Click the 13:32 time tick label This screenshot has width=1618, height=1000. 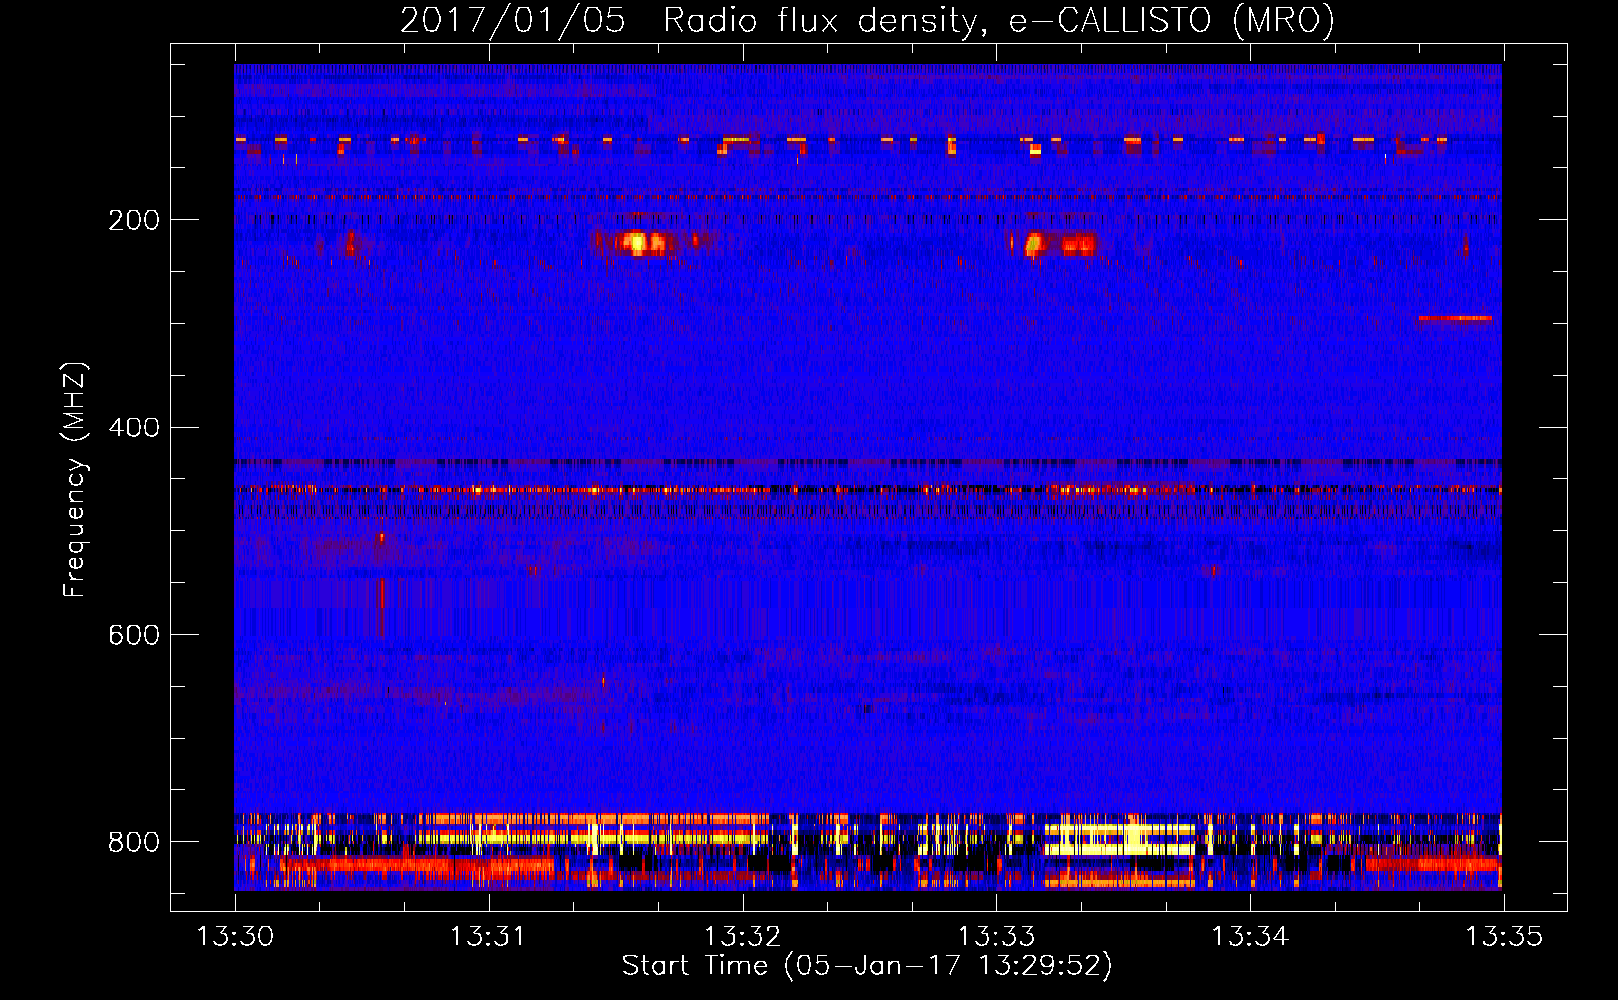[742, 937]
